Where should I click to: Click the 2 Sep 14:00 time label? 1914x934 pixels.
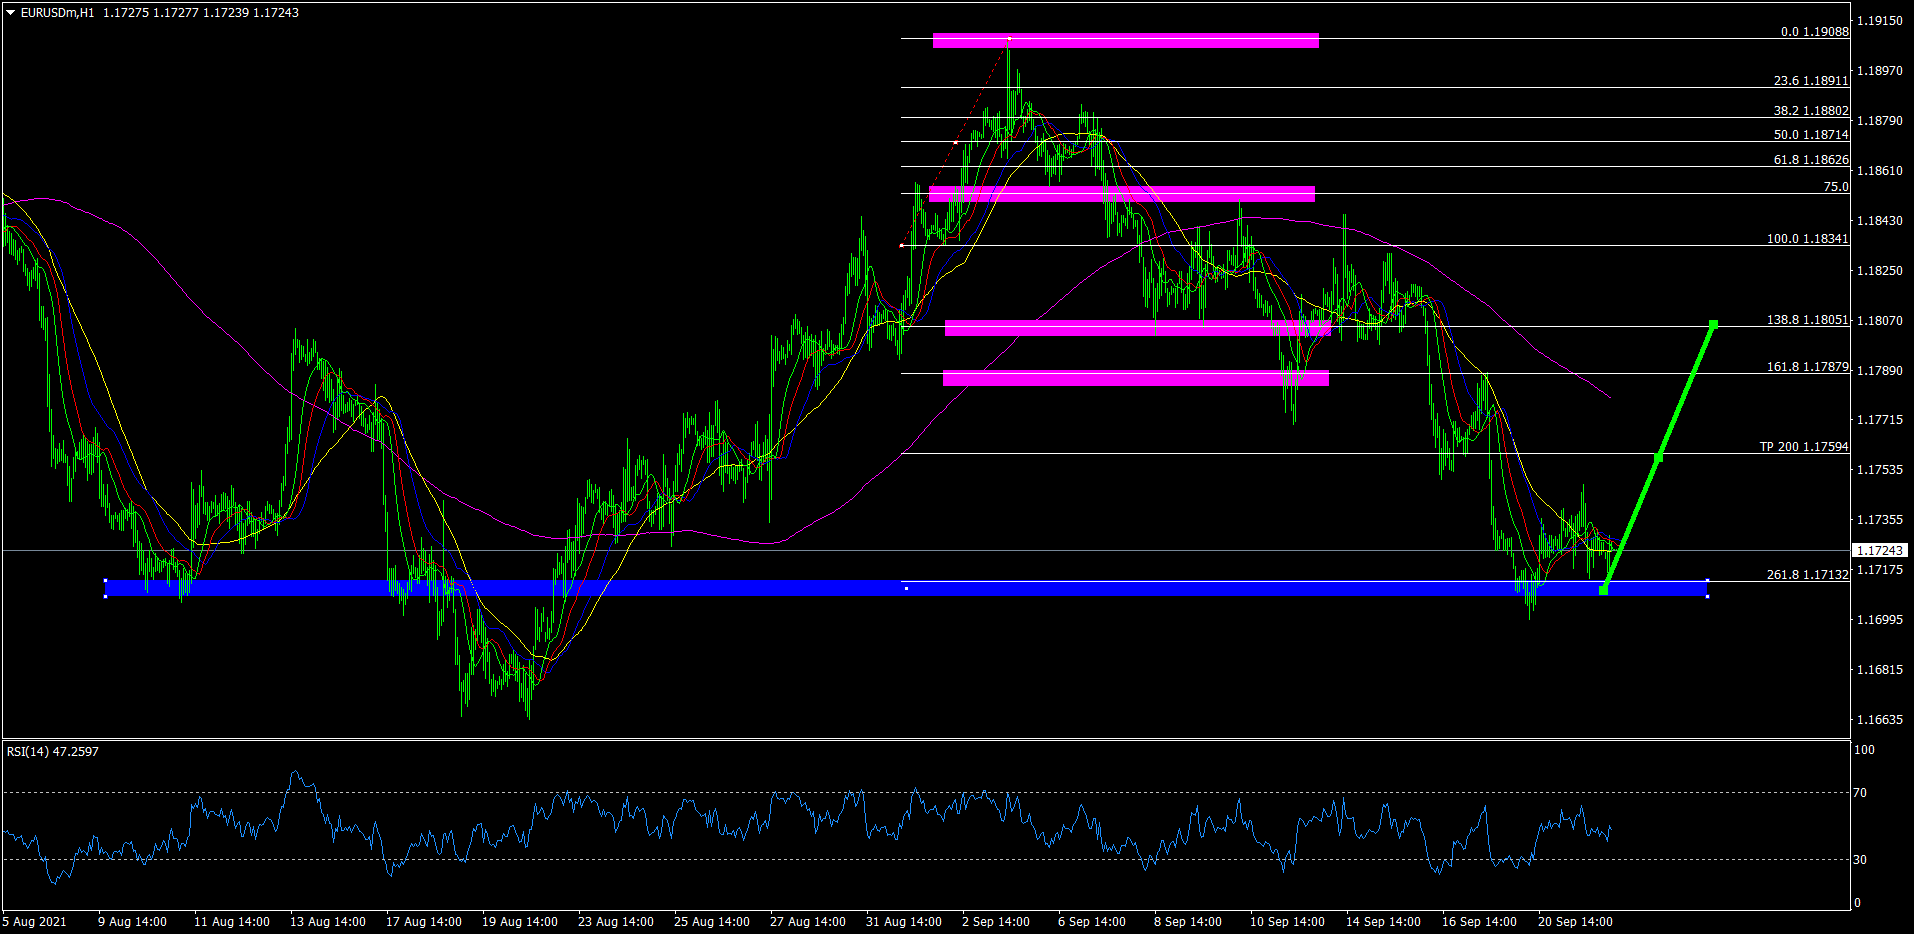pyautogui.click(x=996, y=922)
